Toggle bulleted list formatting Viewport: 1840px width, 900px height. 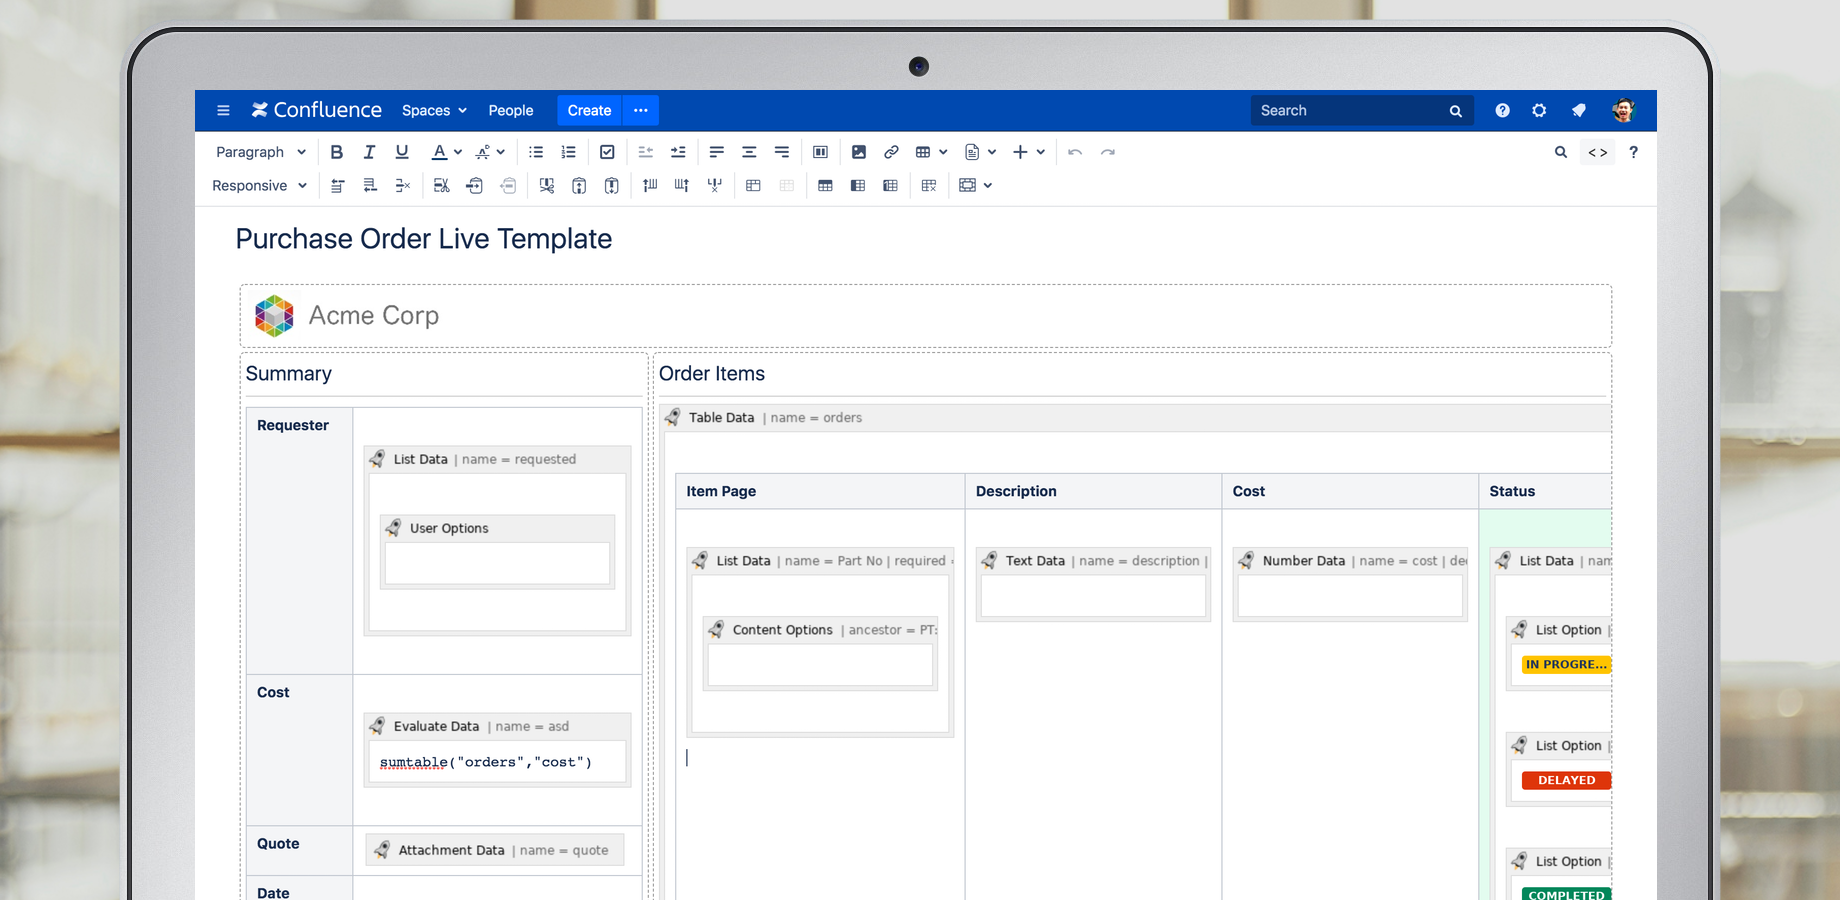535,151
